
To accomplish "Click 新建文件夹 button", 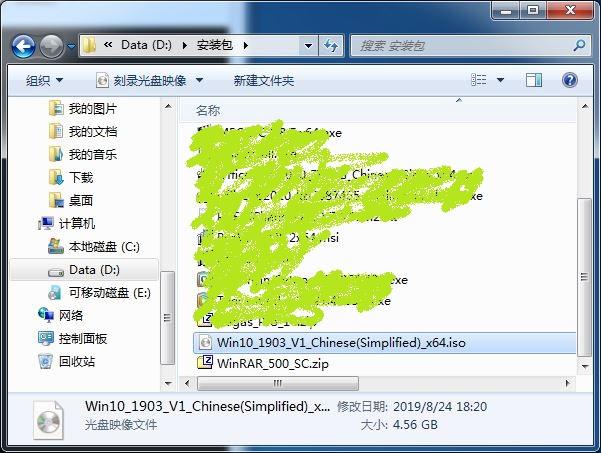I will pos(264,80).
